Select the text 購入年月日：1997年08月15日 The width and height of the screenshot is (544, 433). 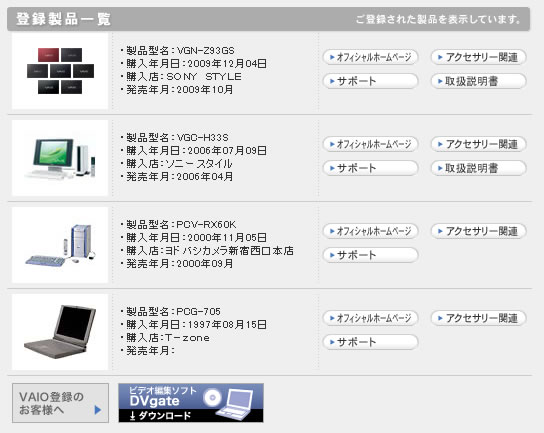pyautogui.click(x=196, y=325)
